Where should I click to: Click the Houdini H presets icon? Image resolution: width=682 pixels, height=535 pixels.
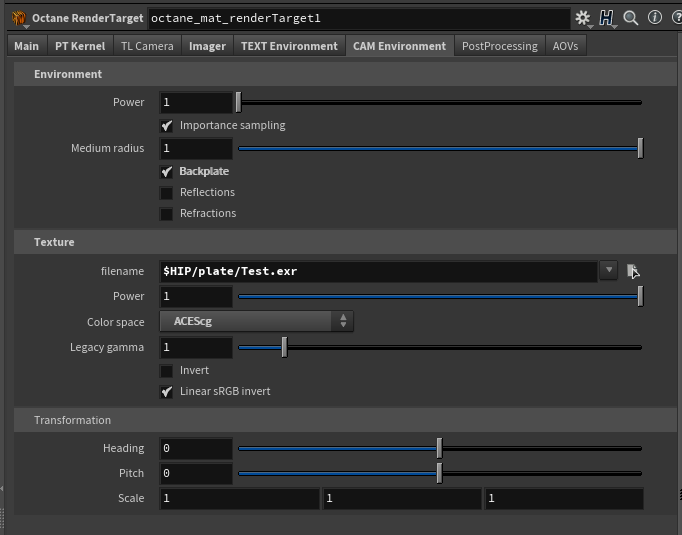click(x=607, y=18)
